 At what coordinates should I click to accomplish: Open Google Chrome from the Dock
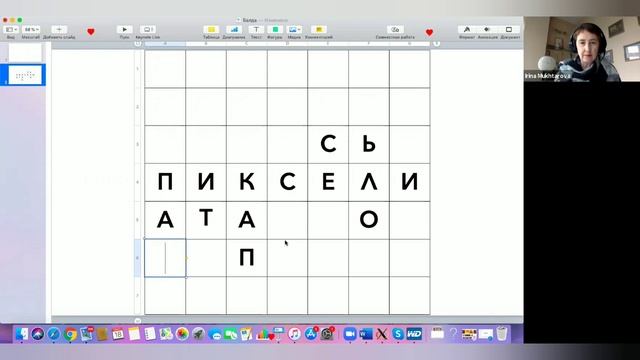click(x=70, y=334)
